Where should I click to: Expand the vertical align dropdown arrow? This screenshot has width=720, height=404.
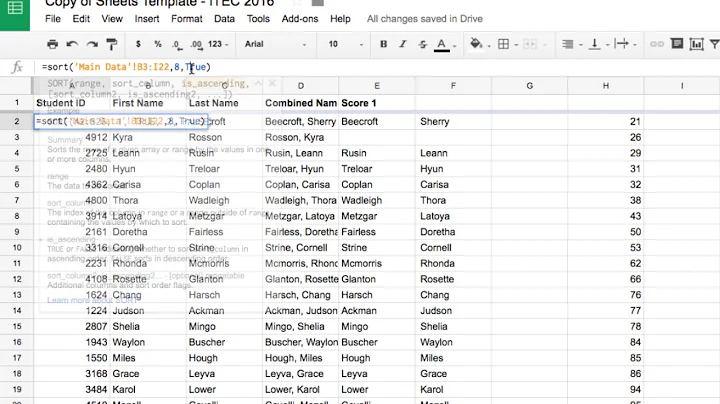pyautogui.click(x=608, y=45)
